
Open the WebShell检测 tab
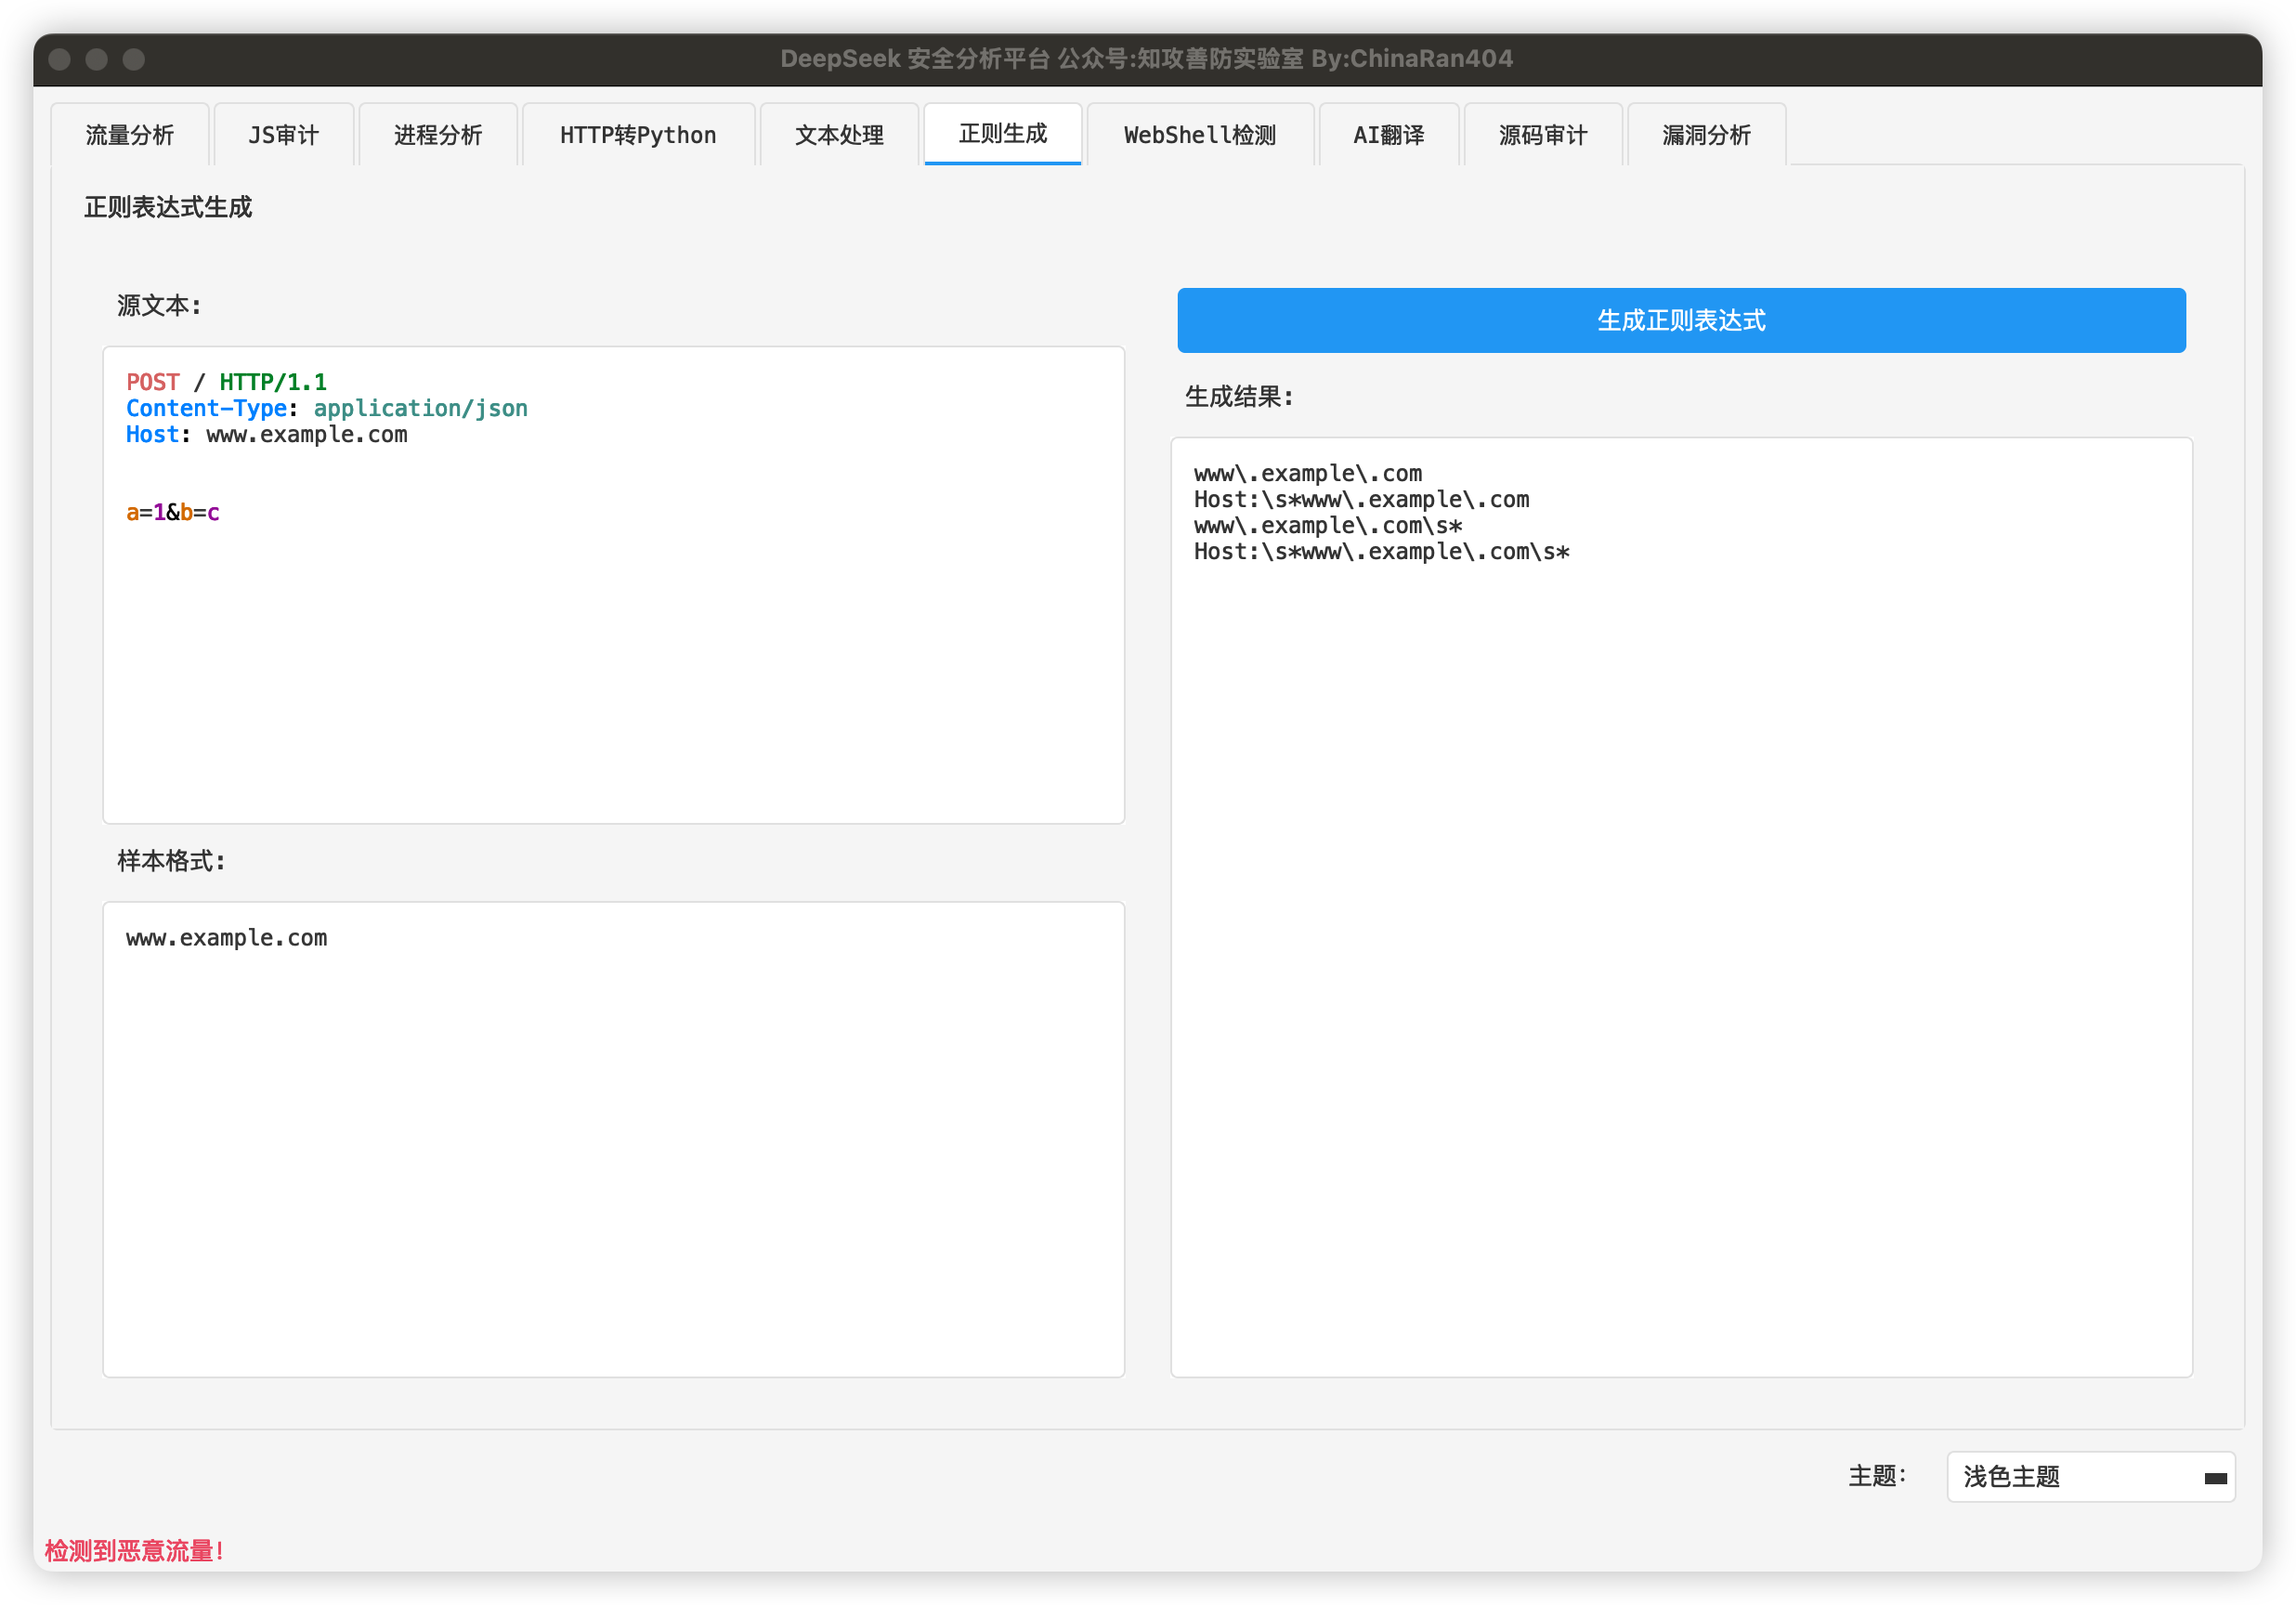click(x=1200, y=135)
